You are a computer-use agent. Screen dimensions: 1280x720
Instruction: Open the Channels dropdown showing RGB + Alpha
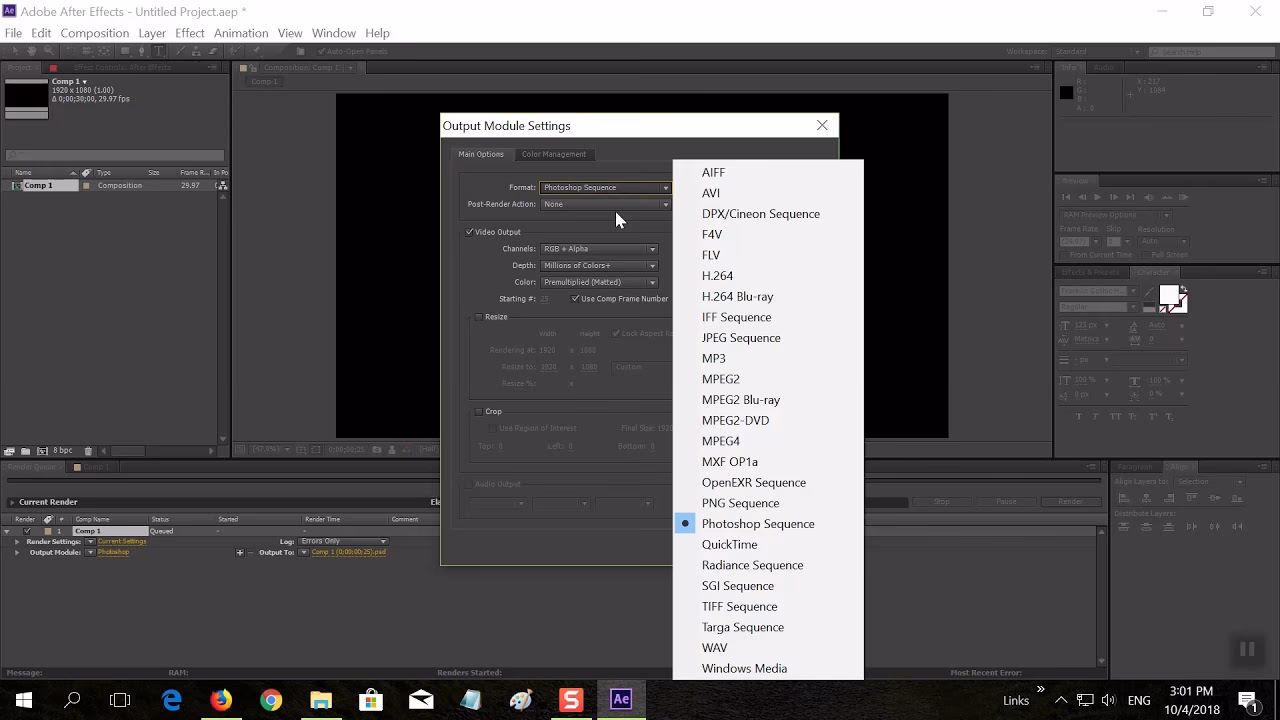coord(599,249)
